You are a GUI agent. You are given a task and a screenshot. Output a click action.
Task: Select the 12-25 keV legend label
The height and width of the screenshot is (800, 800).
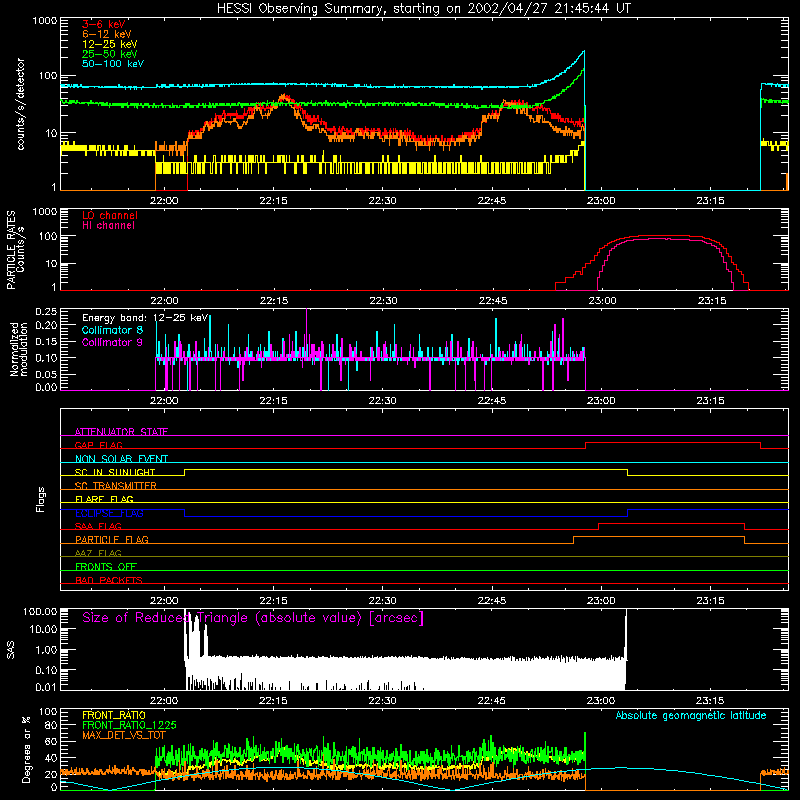point(110,44)
